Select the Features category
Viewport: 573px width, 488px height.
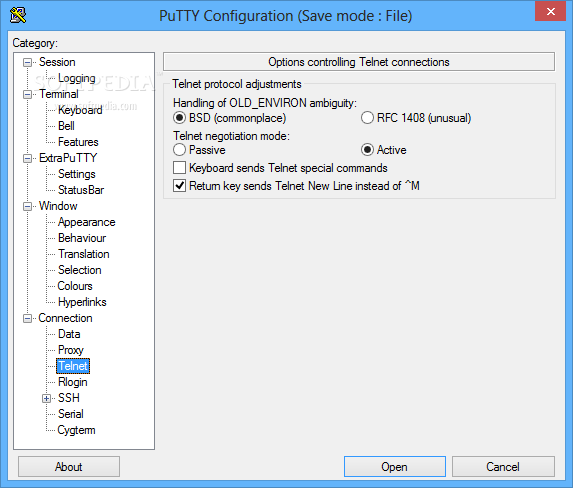tap(78, 142)
